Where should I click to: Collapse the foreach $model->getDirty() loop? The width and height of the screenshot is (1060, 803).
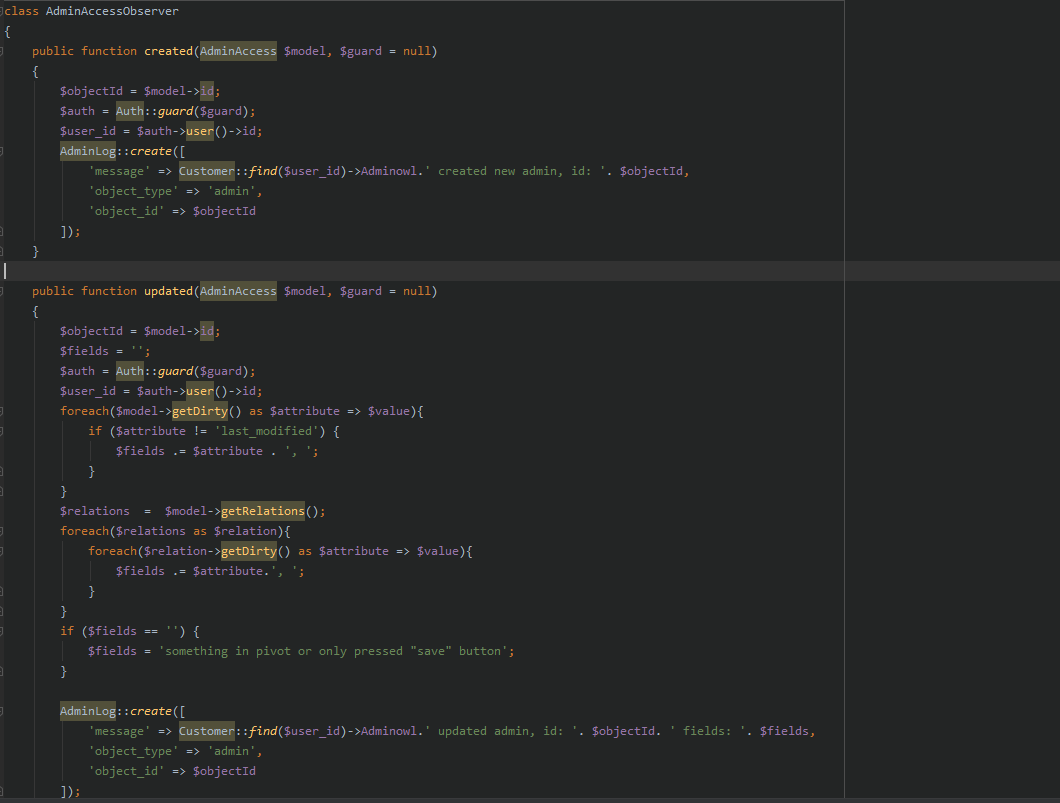[x=3, y=411]
